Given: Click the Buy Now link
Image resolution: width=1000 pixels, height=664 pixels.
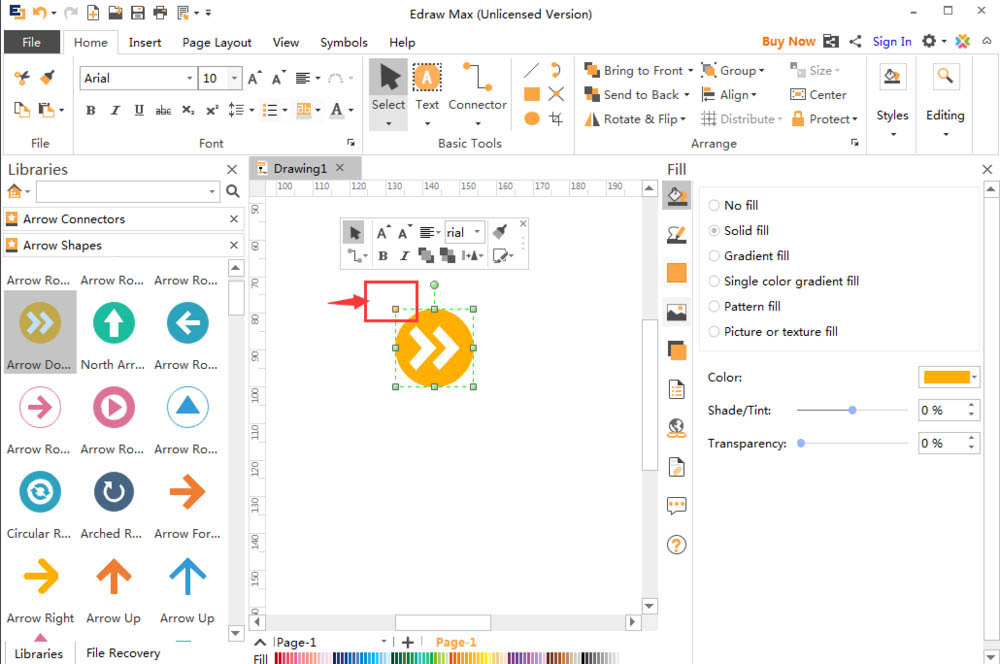Looking at the screenshot, I should coord(788,41).
